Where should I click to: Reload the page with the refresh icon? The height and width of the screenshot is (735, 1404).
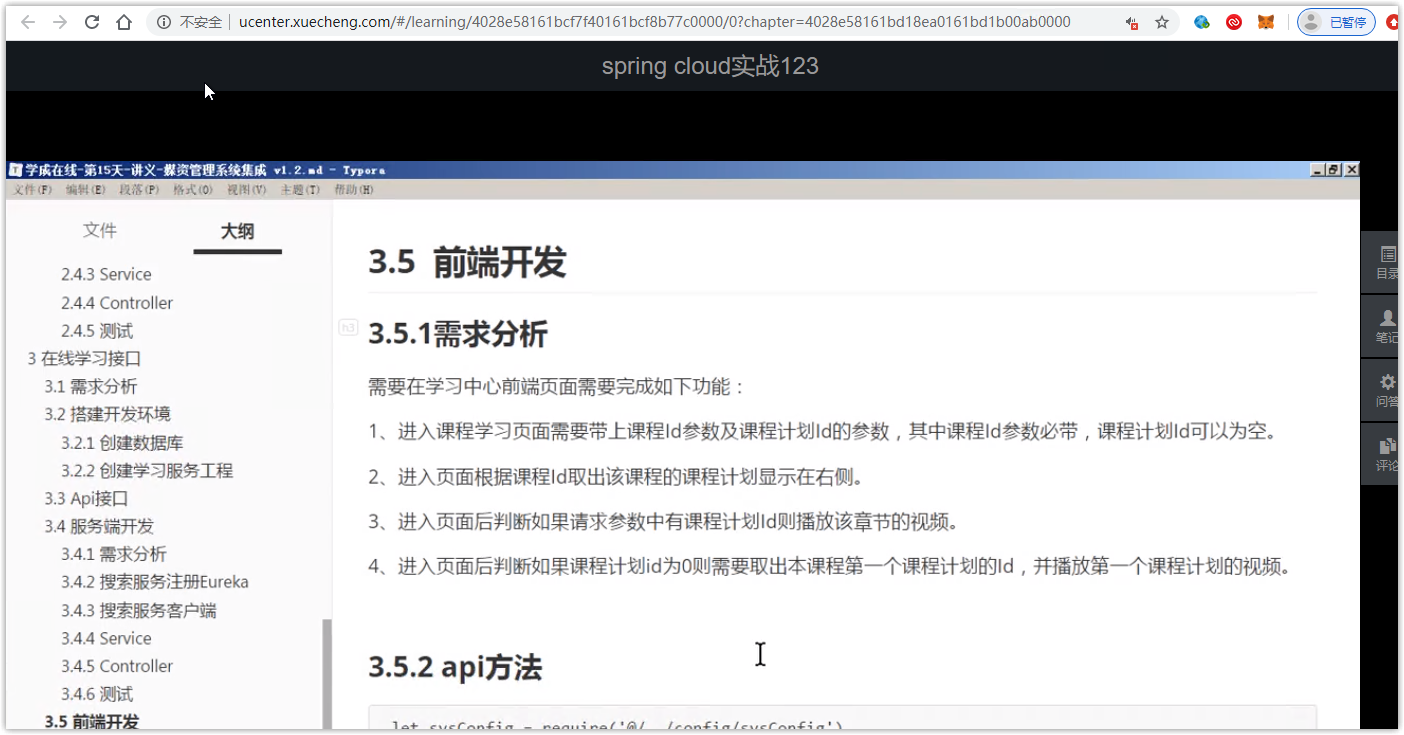(92, 22)
